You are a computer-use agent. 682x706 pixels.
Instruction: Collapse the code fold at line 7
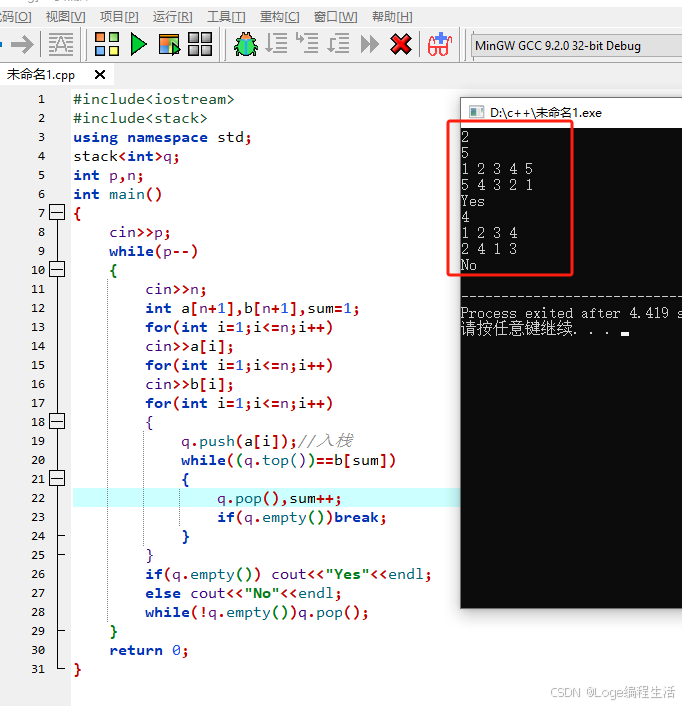(57, 212)
